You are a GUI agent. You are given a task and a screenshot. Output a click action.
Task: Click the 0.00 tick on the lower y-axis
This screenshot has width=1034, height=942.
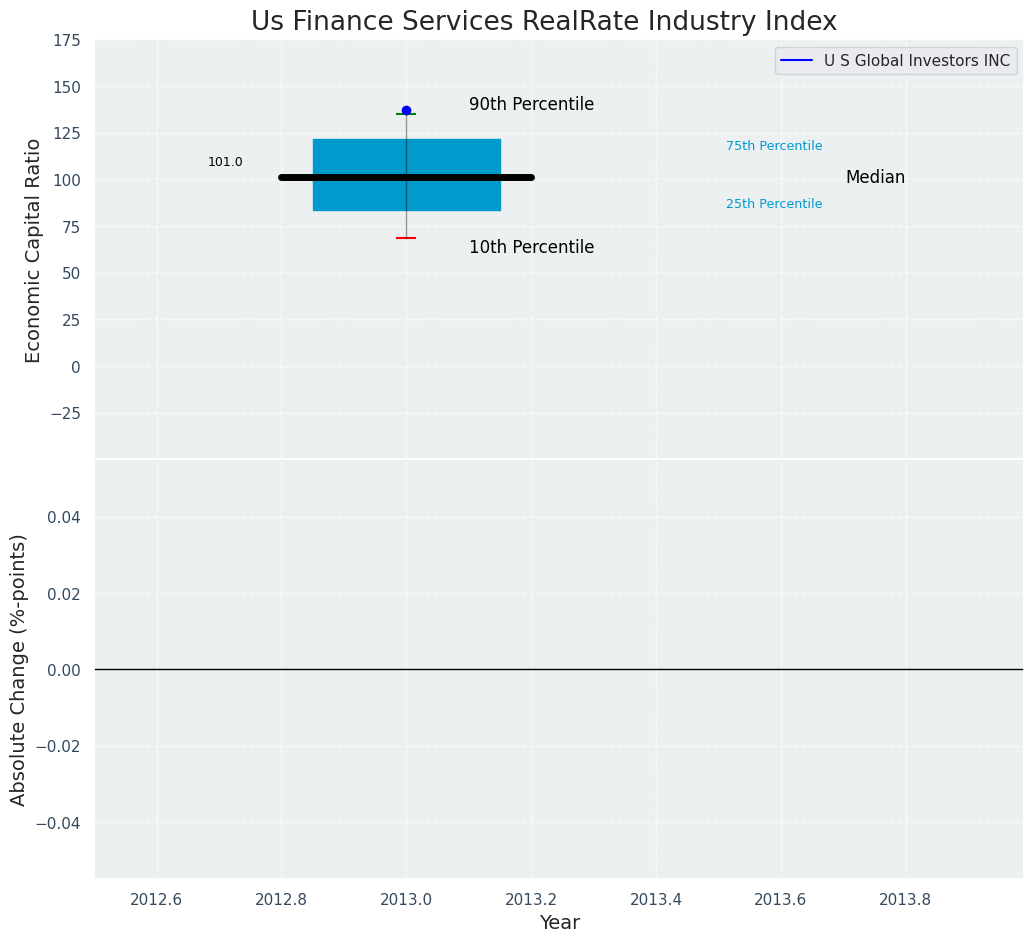click(64, 670)
